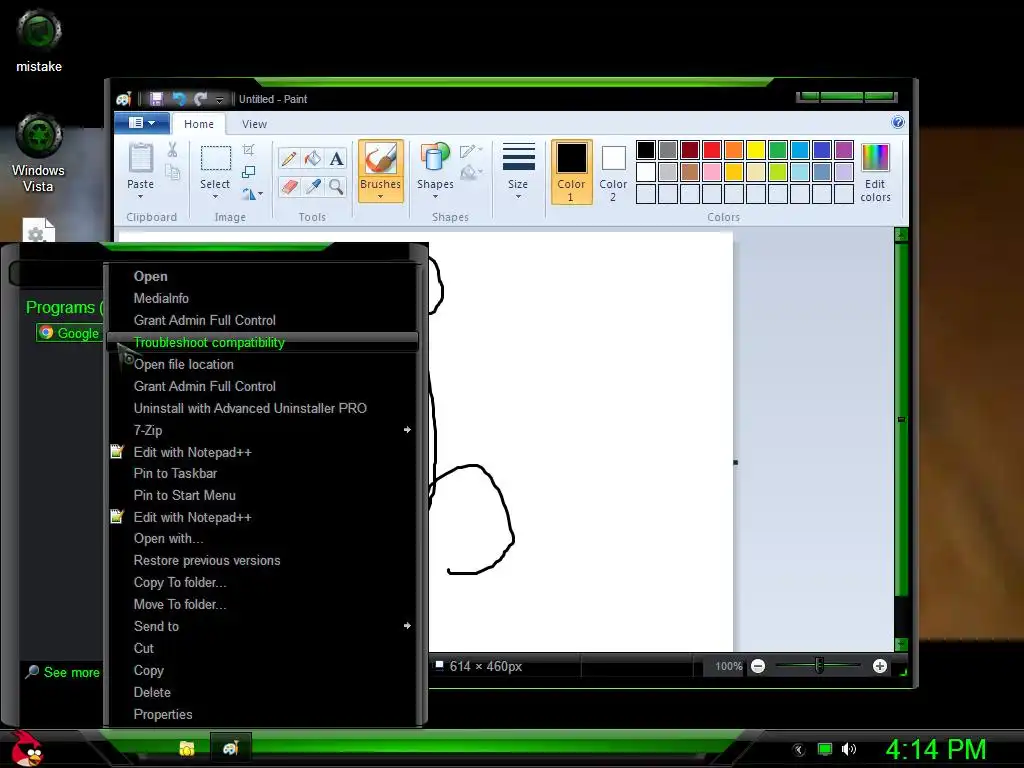
Task: Choose Properties in context menu
Action: click(x=262, y=714)
